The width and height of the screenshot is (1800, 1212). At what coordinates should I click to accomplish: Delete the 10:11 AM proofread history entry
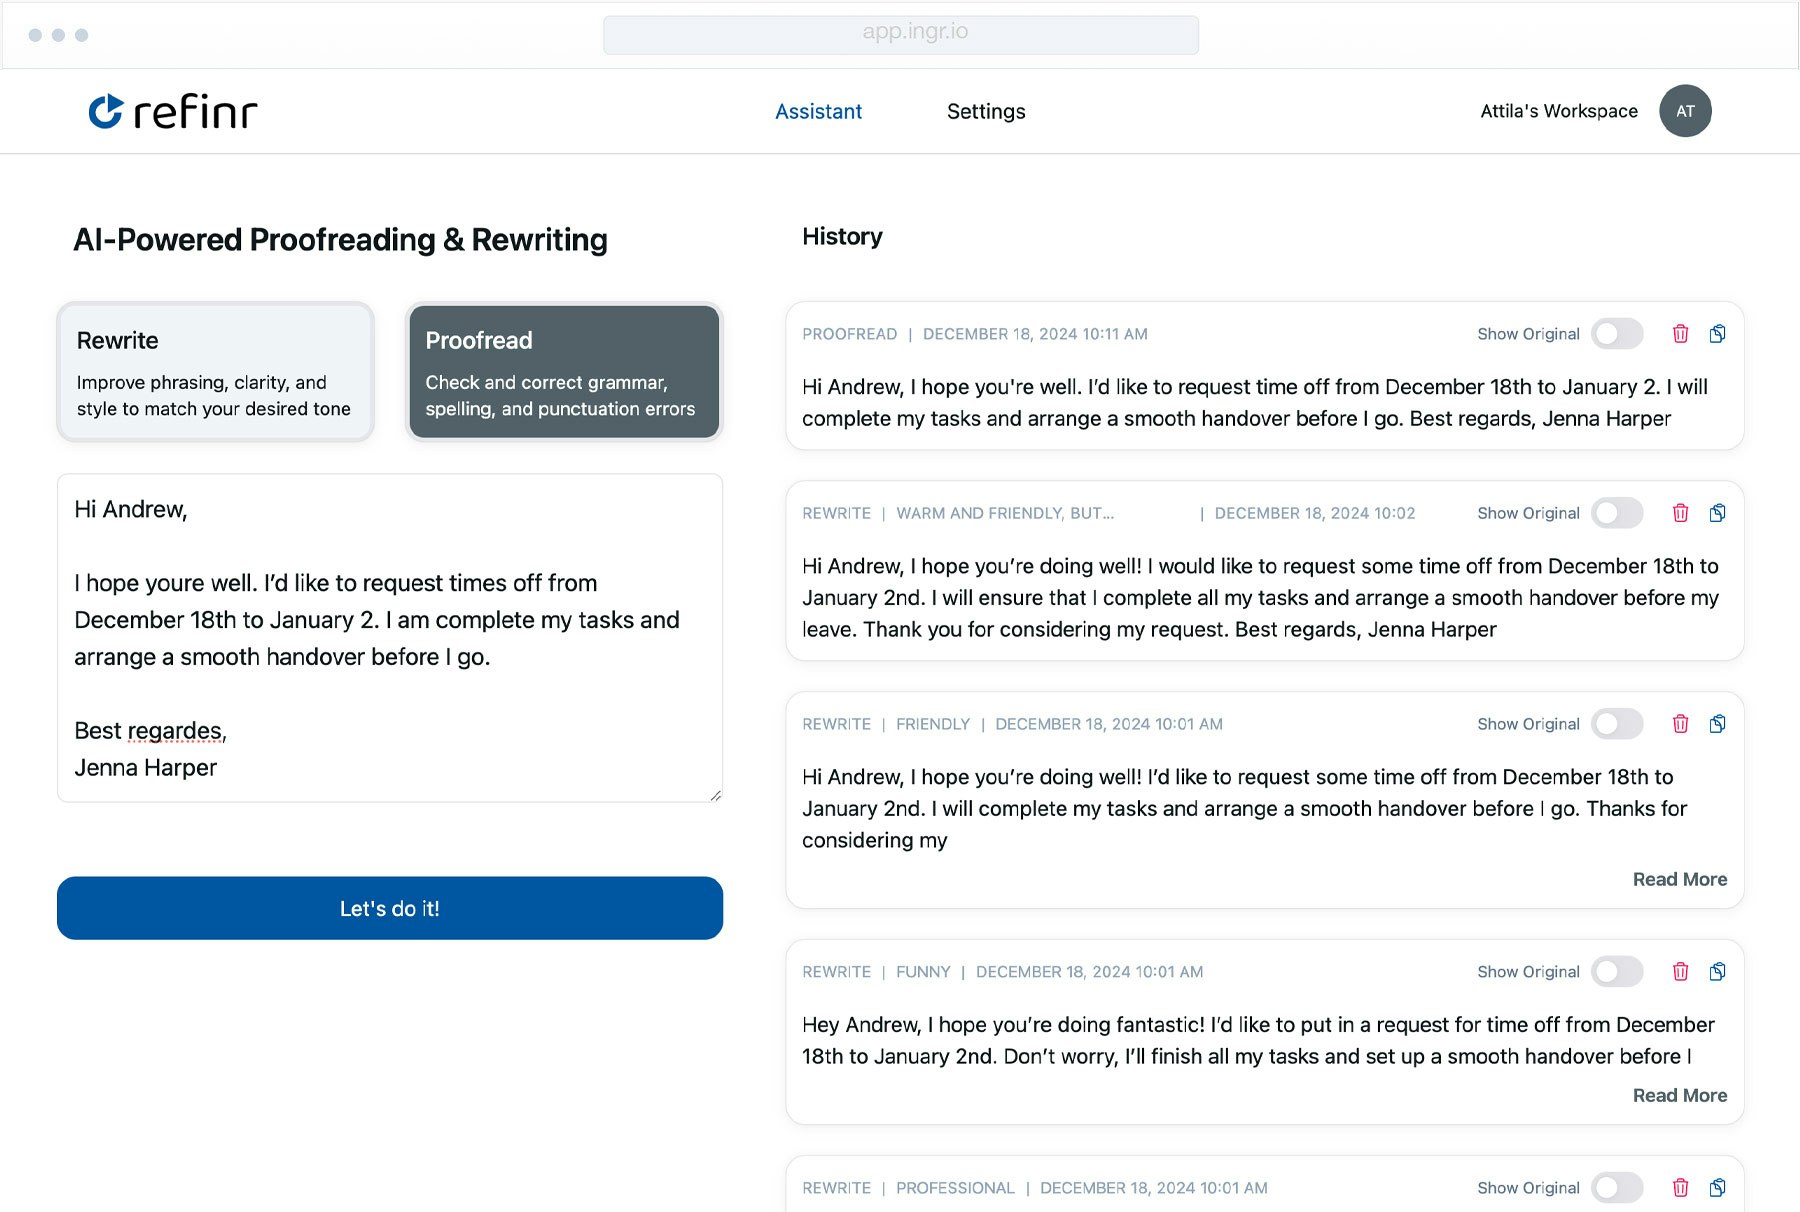tap(1680, 334)
